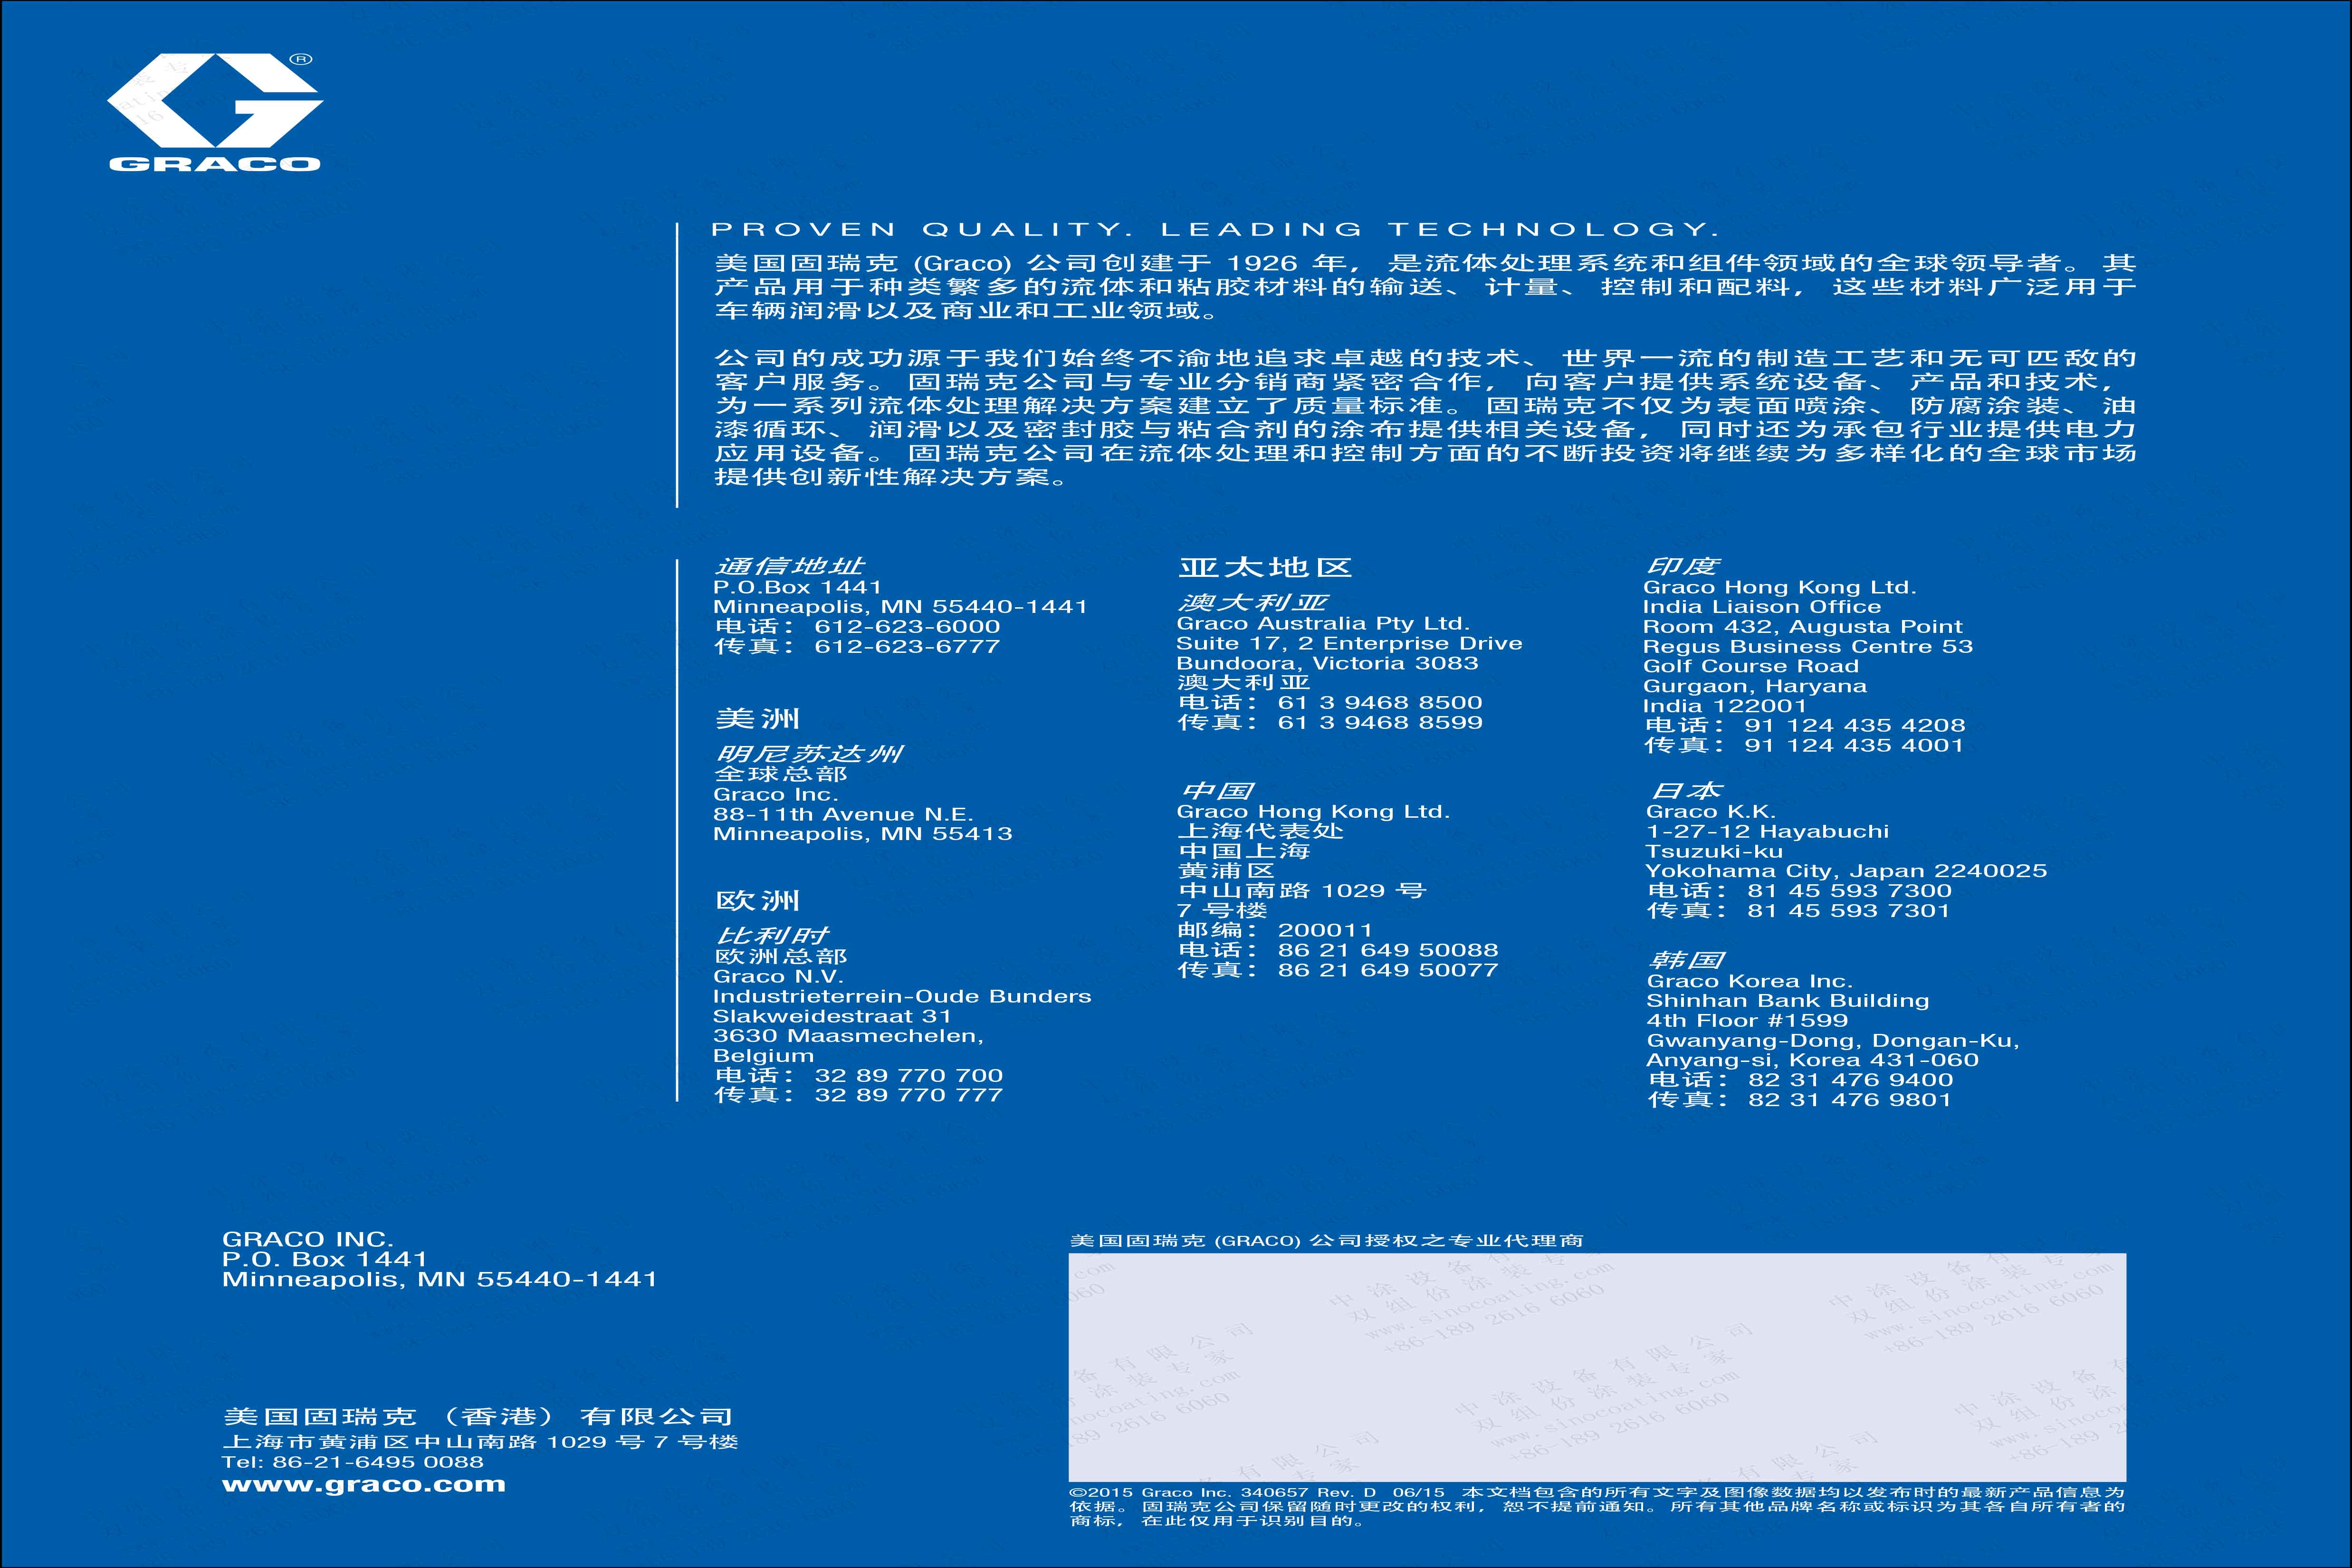Click 'Industrieterrein-Oude Bunders' line
The width and height of the screenshot is (2352, 1568).
pyautogui.click(x=902, y=997)
